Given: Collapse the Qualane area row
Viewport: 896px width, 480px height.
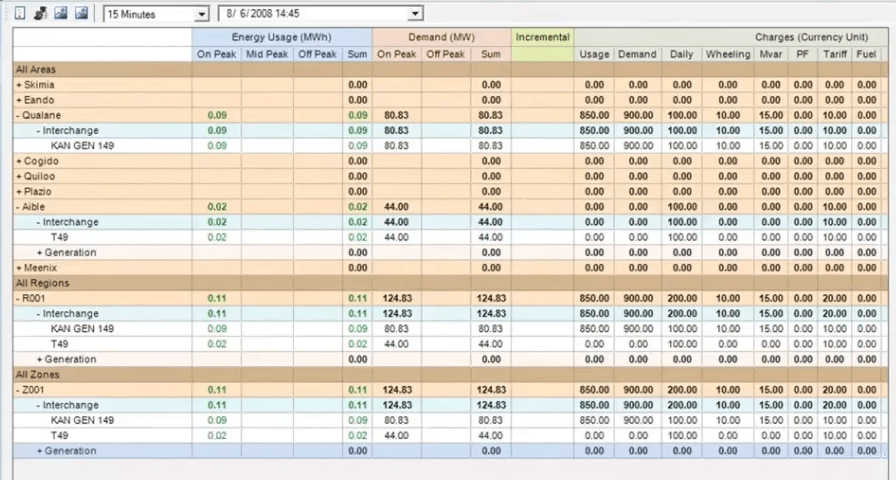Looking at the screenshot, I should tap(18, 115).
